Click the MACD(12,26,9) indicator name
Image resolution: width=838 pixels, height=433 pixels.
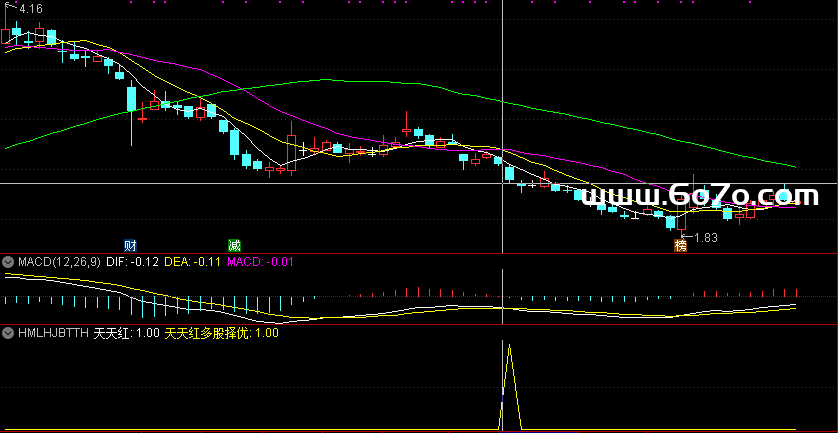click(59, 263)
